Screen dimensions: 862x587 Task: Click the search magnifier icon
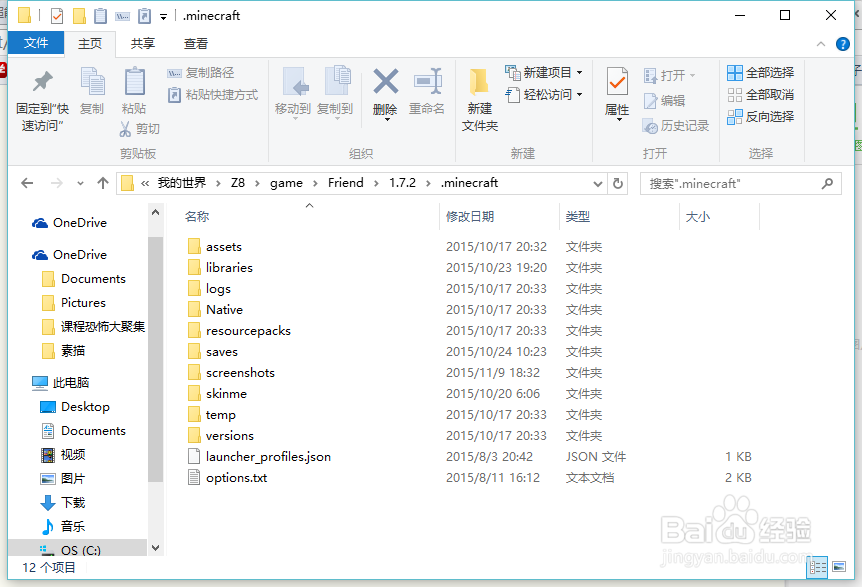(x=827, y=184)
